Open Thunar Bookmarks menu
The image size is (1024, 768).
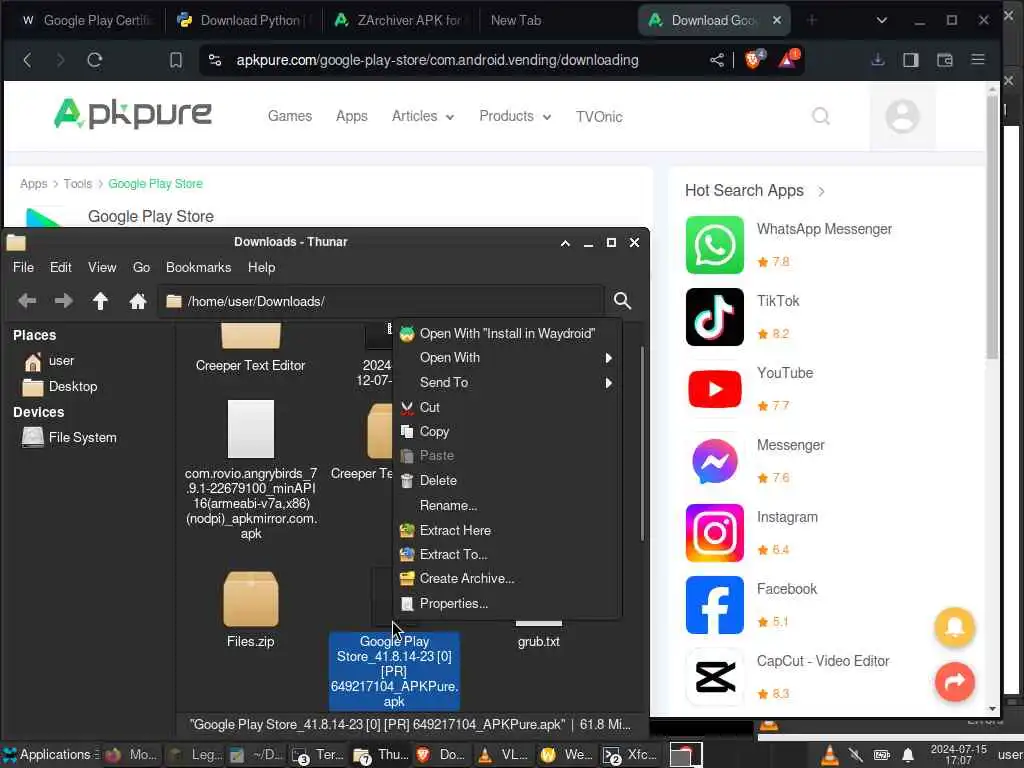click(x=198, y=267)
